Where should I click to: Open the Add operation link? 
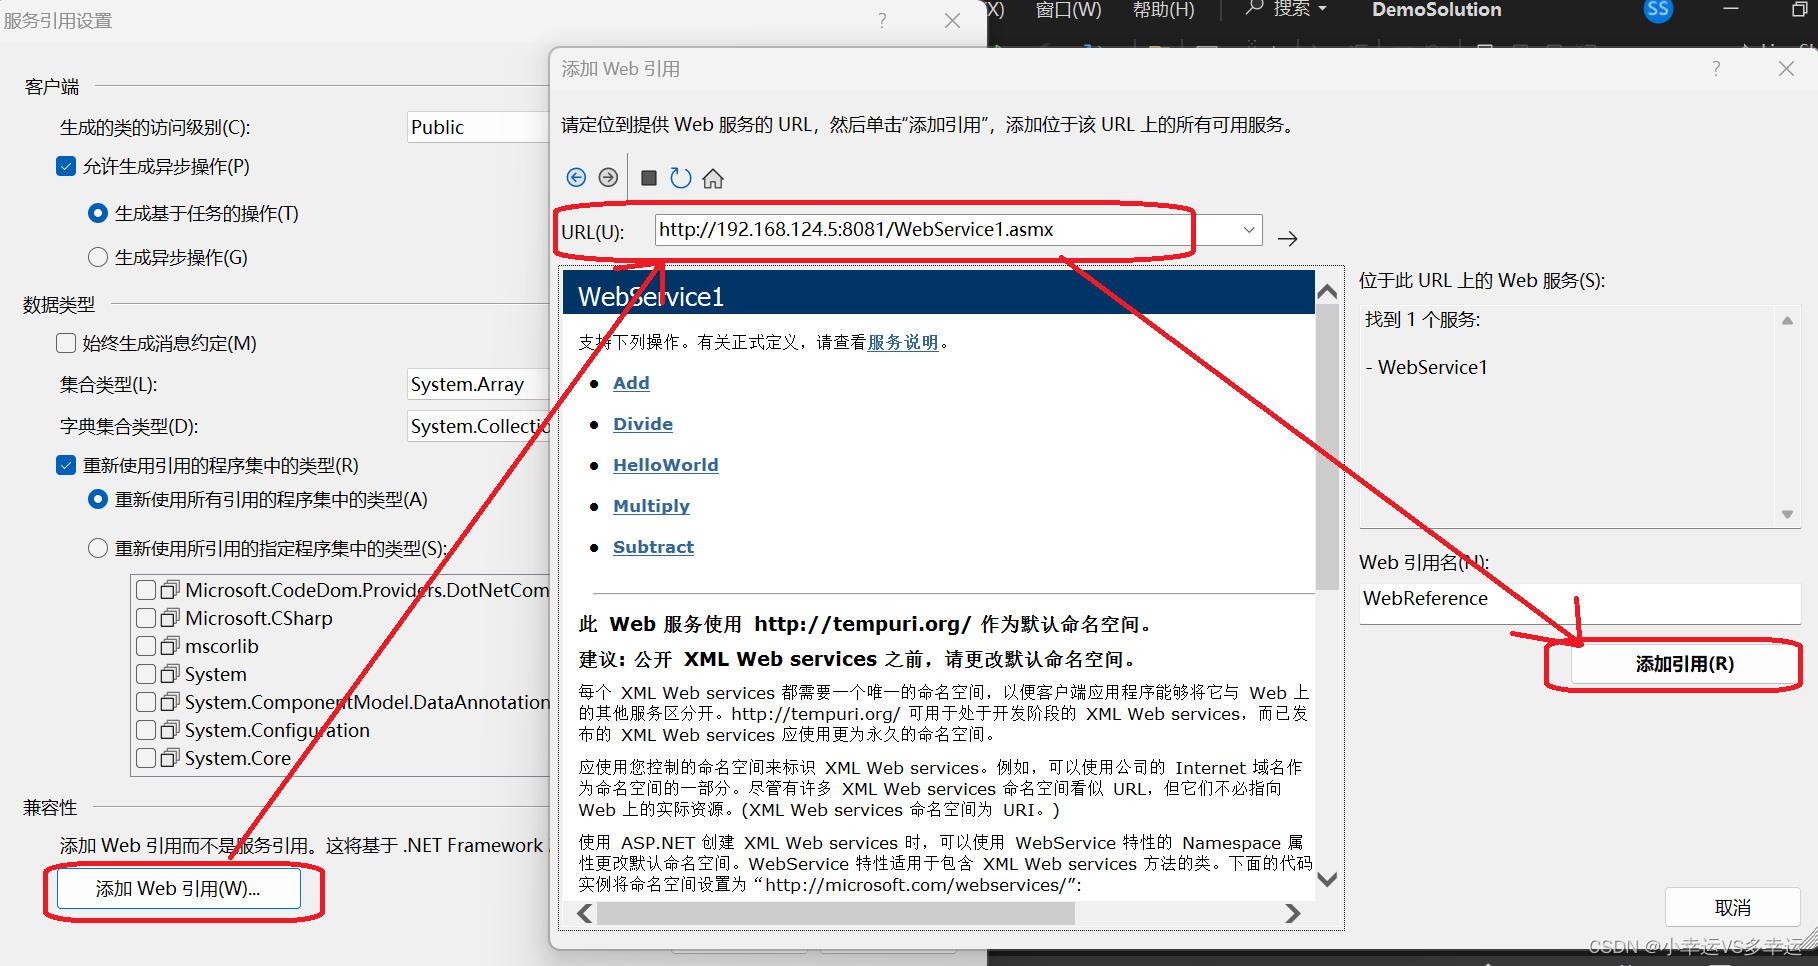click(631, 383)
